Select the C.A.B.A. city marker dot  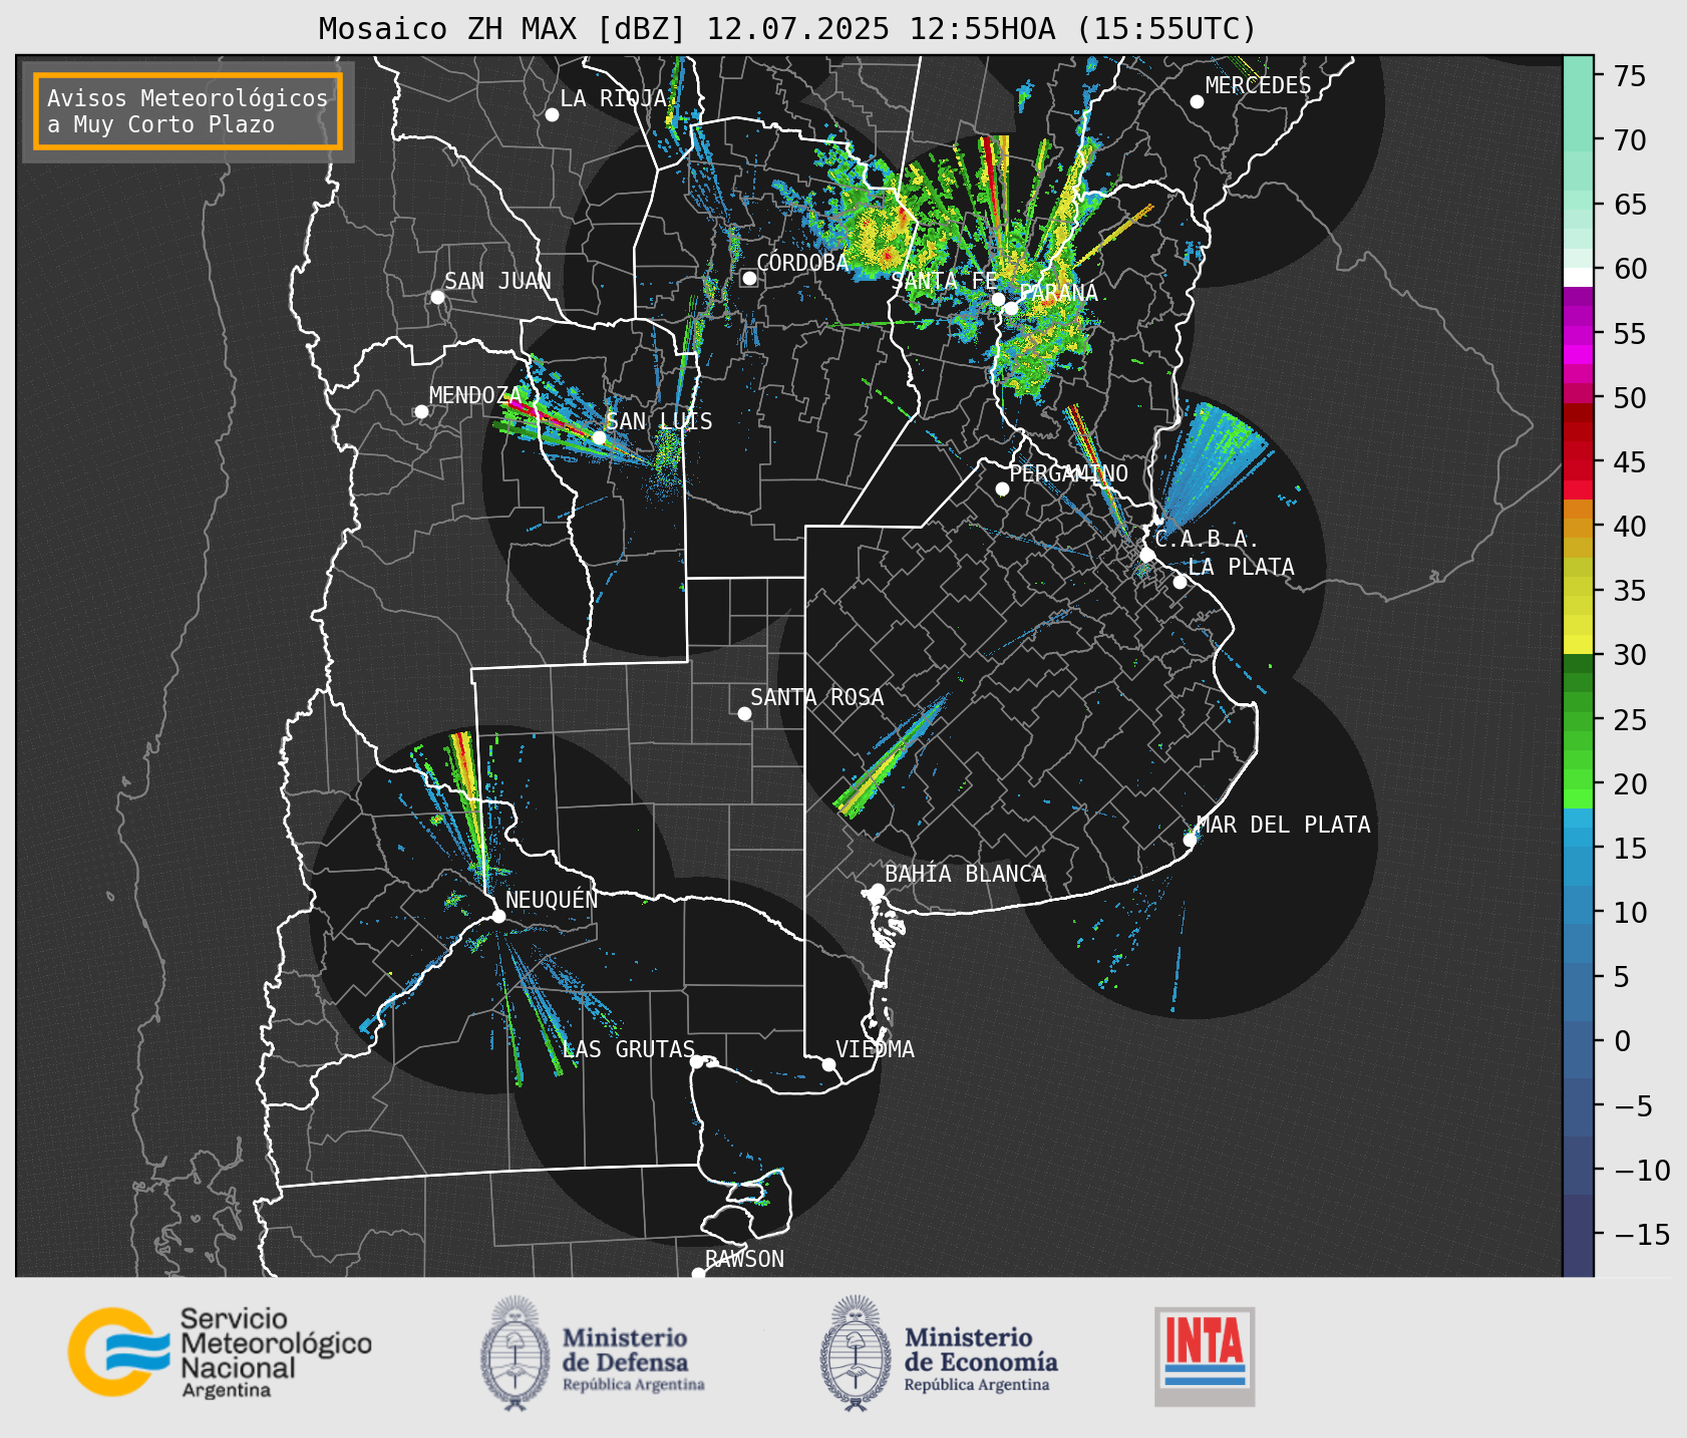1147,555
